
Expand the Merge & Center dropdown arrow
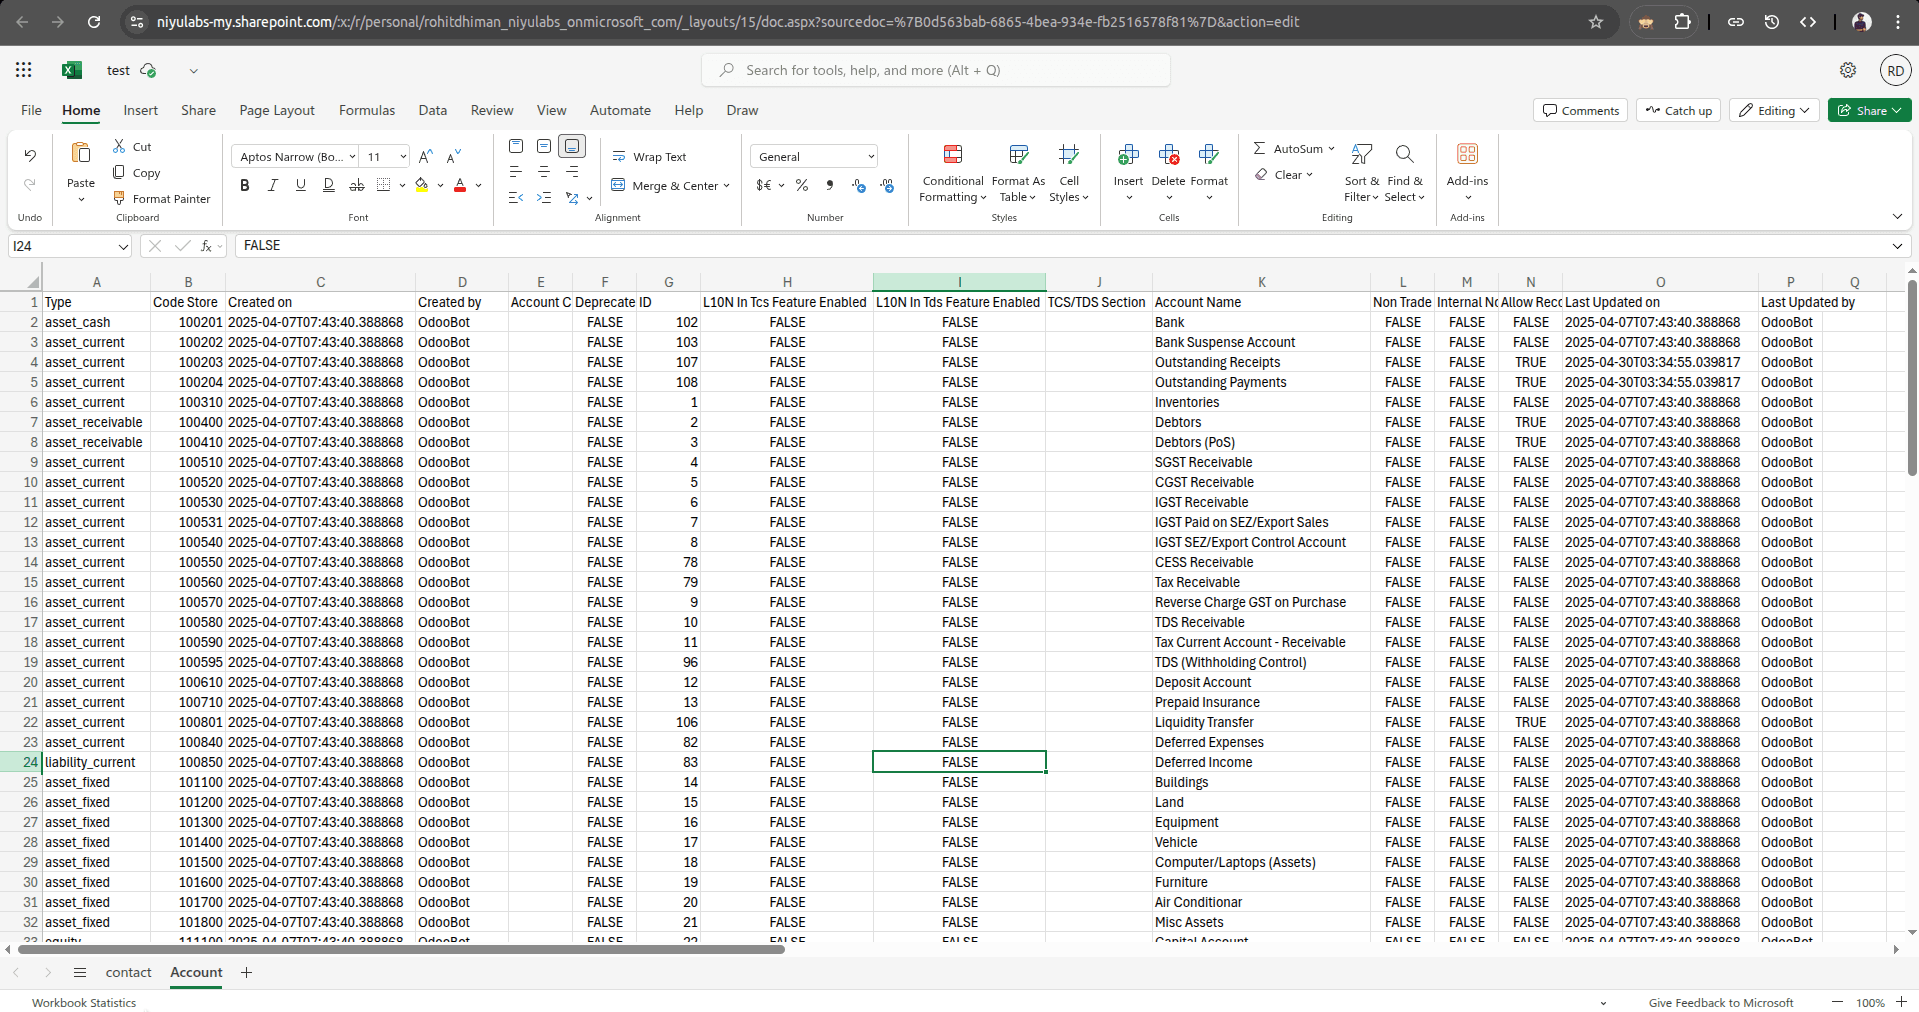pos(726,186)
